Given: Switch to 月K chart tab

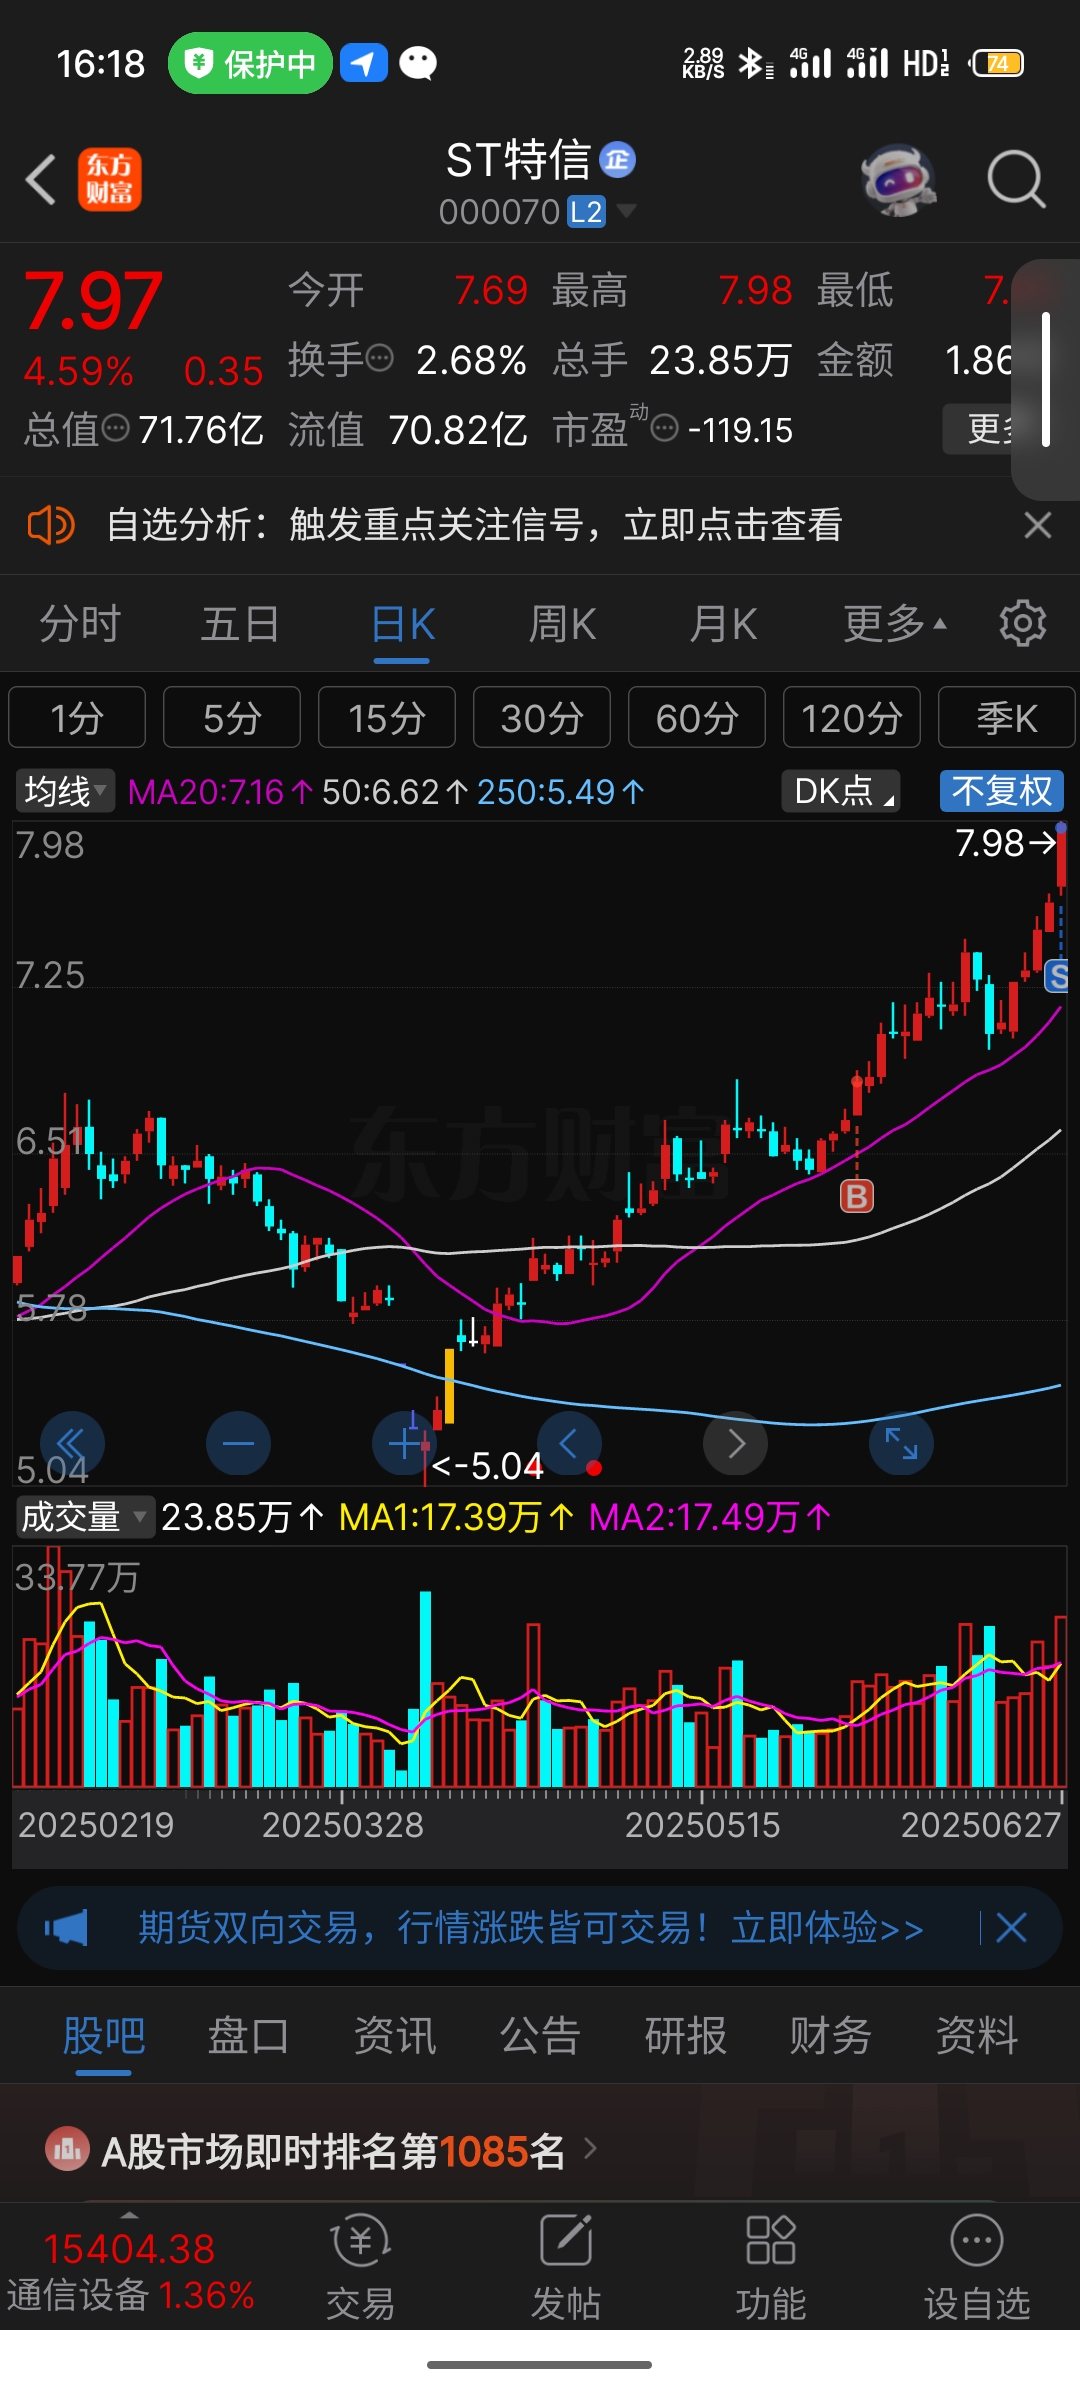Looking at the screenshot, I should point(723,624).
